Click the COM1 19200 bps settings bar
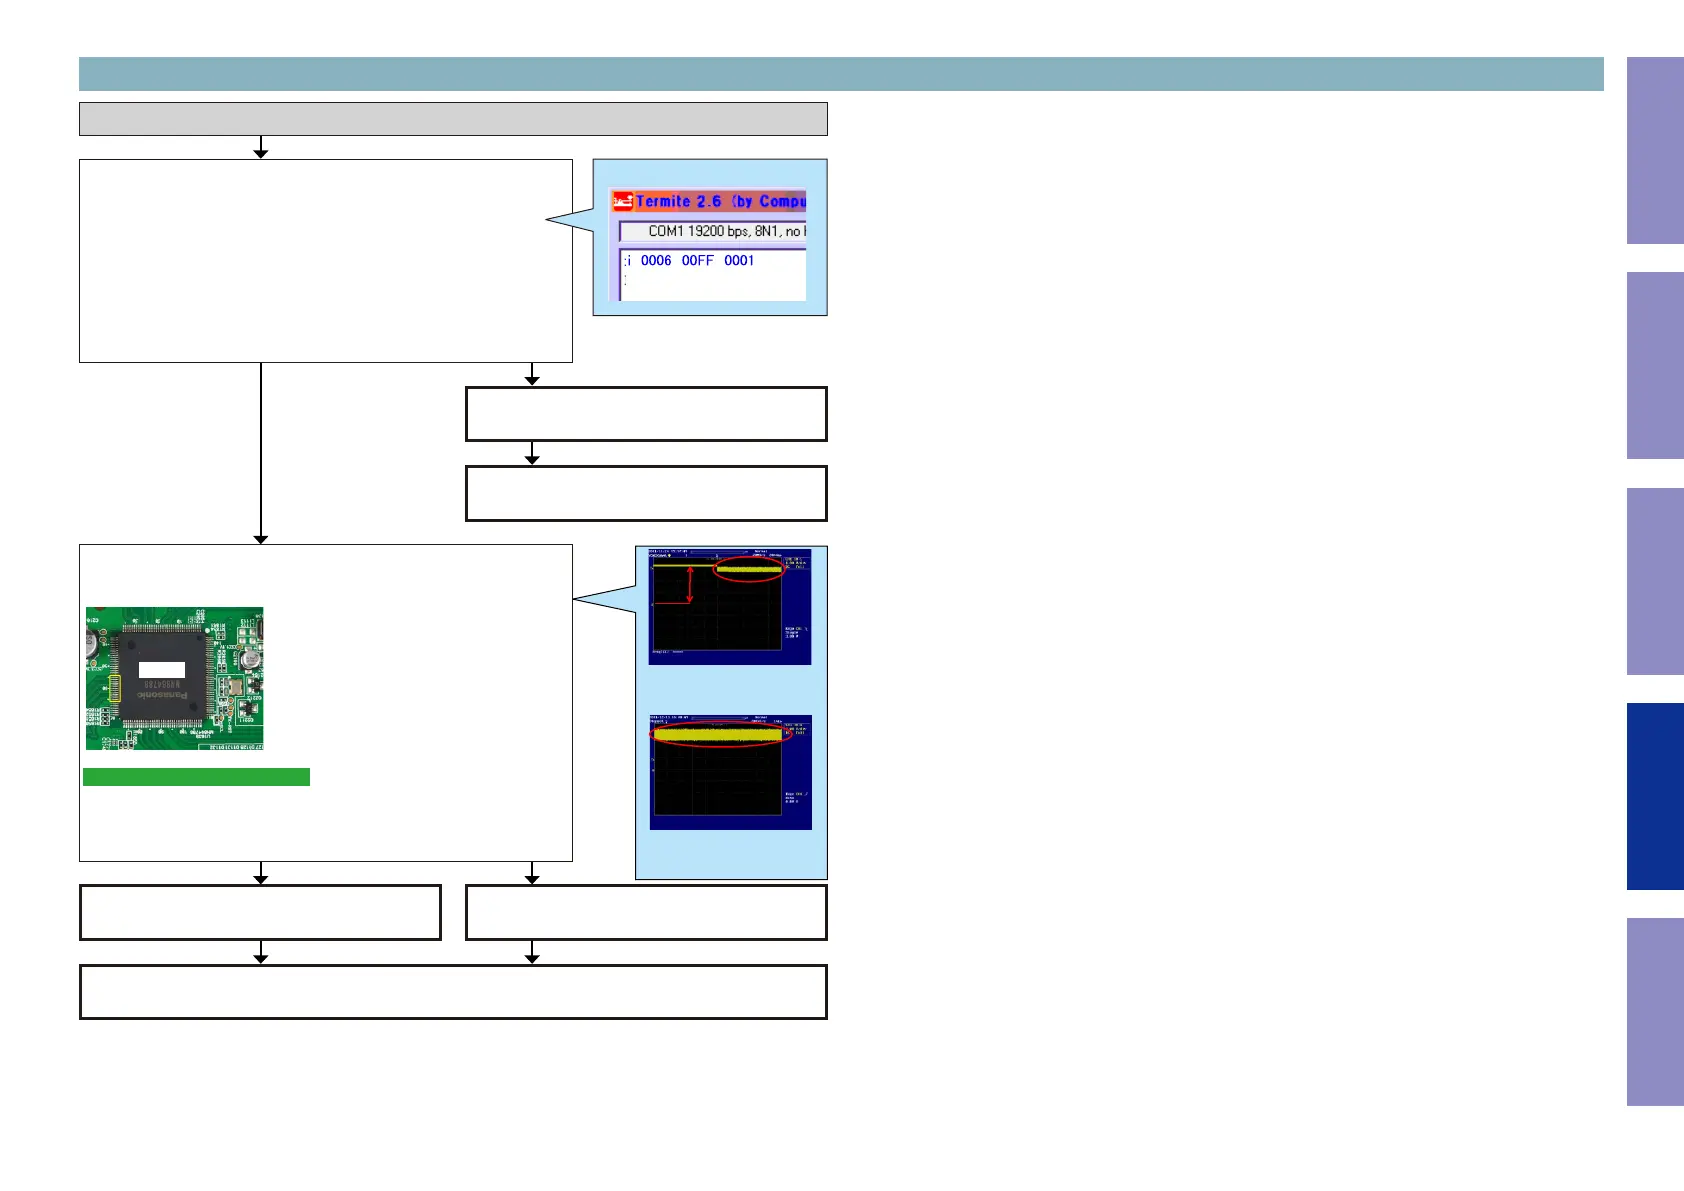This screenshot has height=1191, width=1684. [713, 231]
